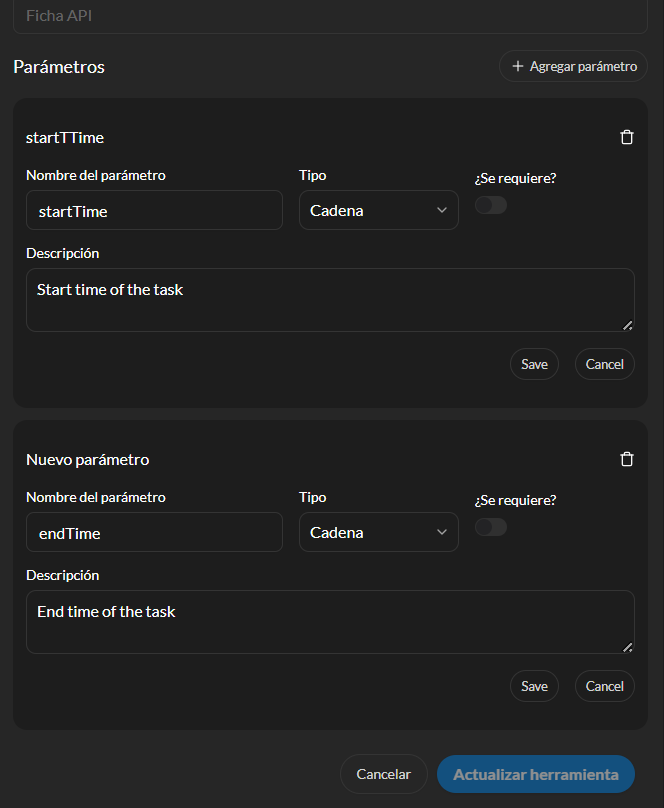This screenshot has width=664, height=808.
Task: Open Tipo dropdown for startTime parameter
Action: click(x=379, y=210)
